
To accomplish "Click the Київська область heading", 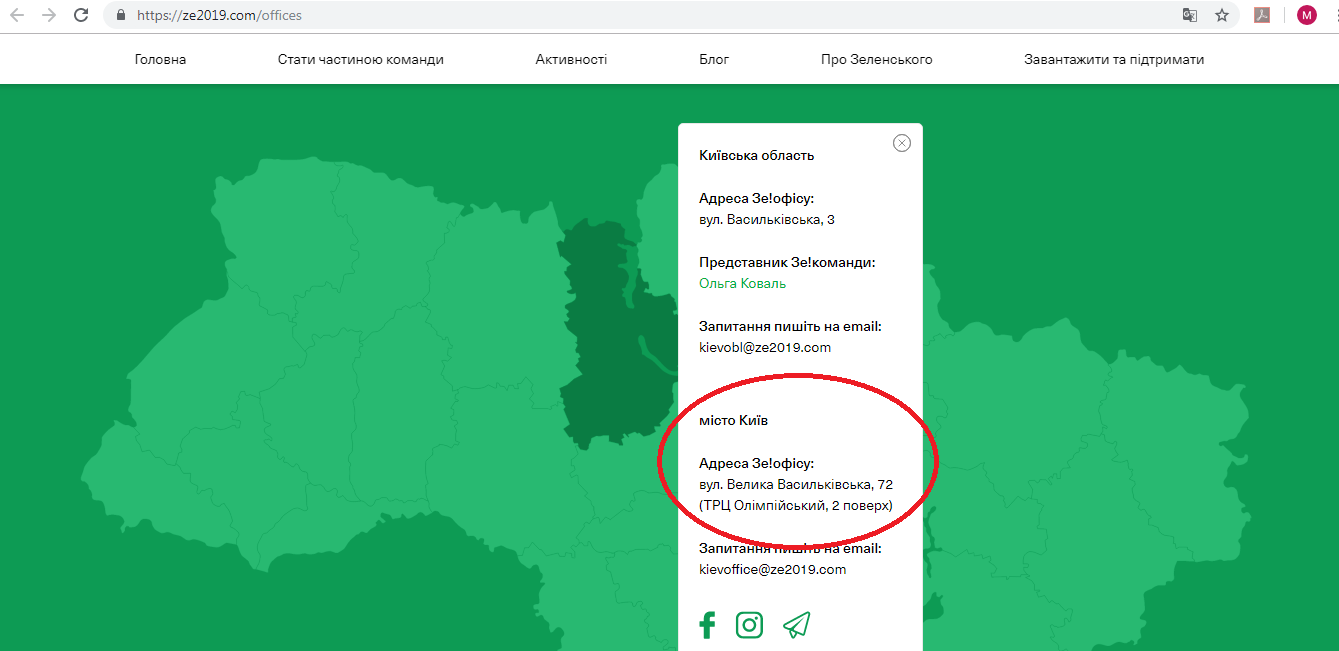I will point(757,155).
